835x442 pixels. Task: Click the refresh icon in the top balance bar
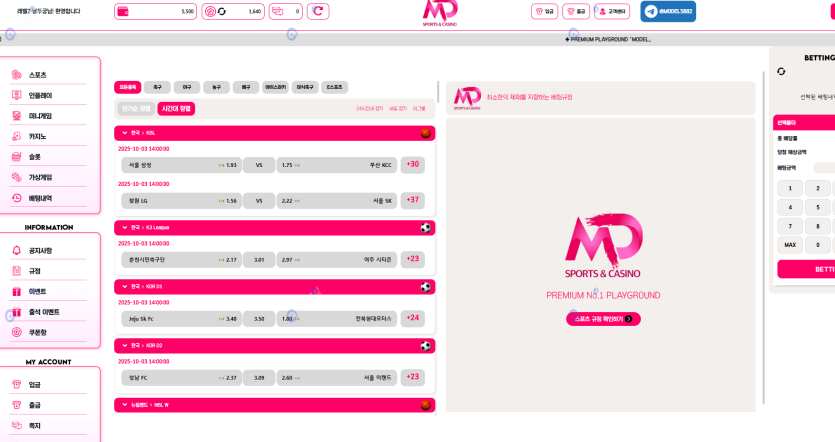[x=317, y=11]
